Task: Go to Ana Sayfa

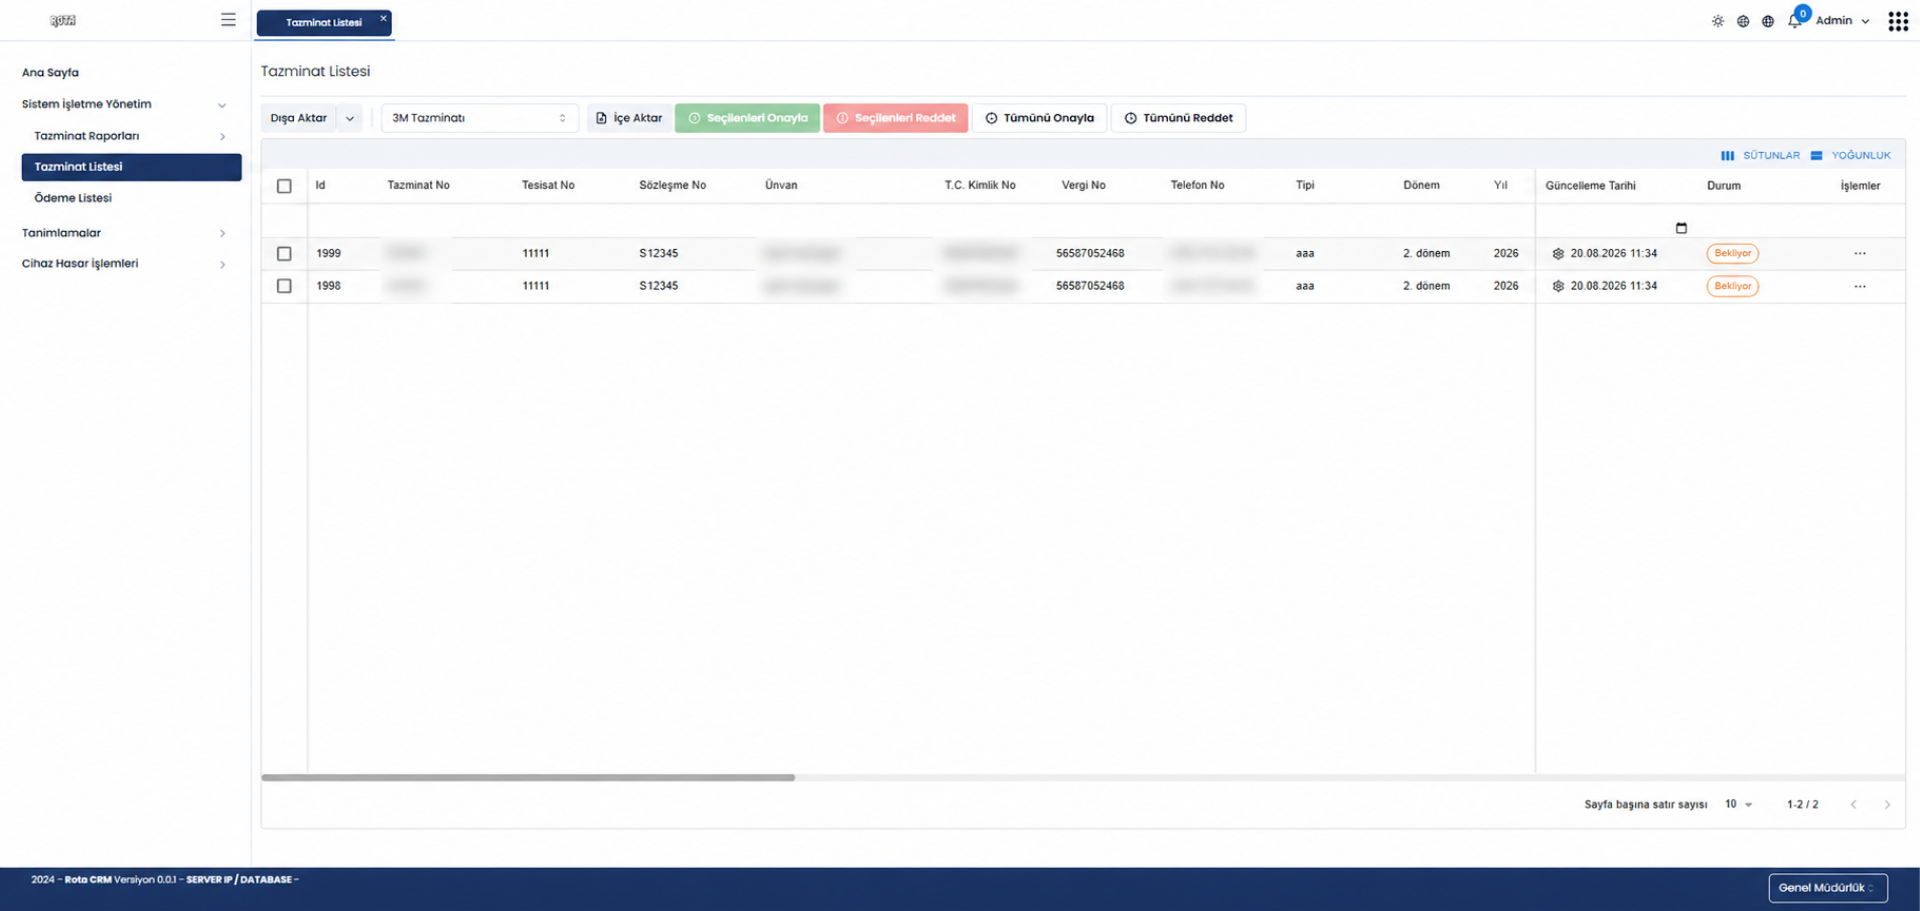Action: 50,73
